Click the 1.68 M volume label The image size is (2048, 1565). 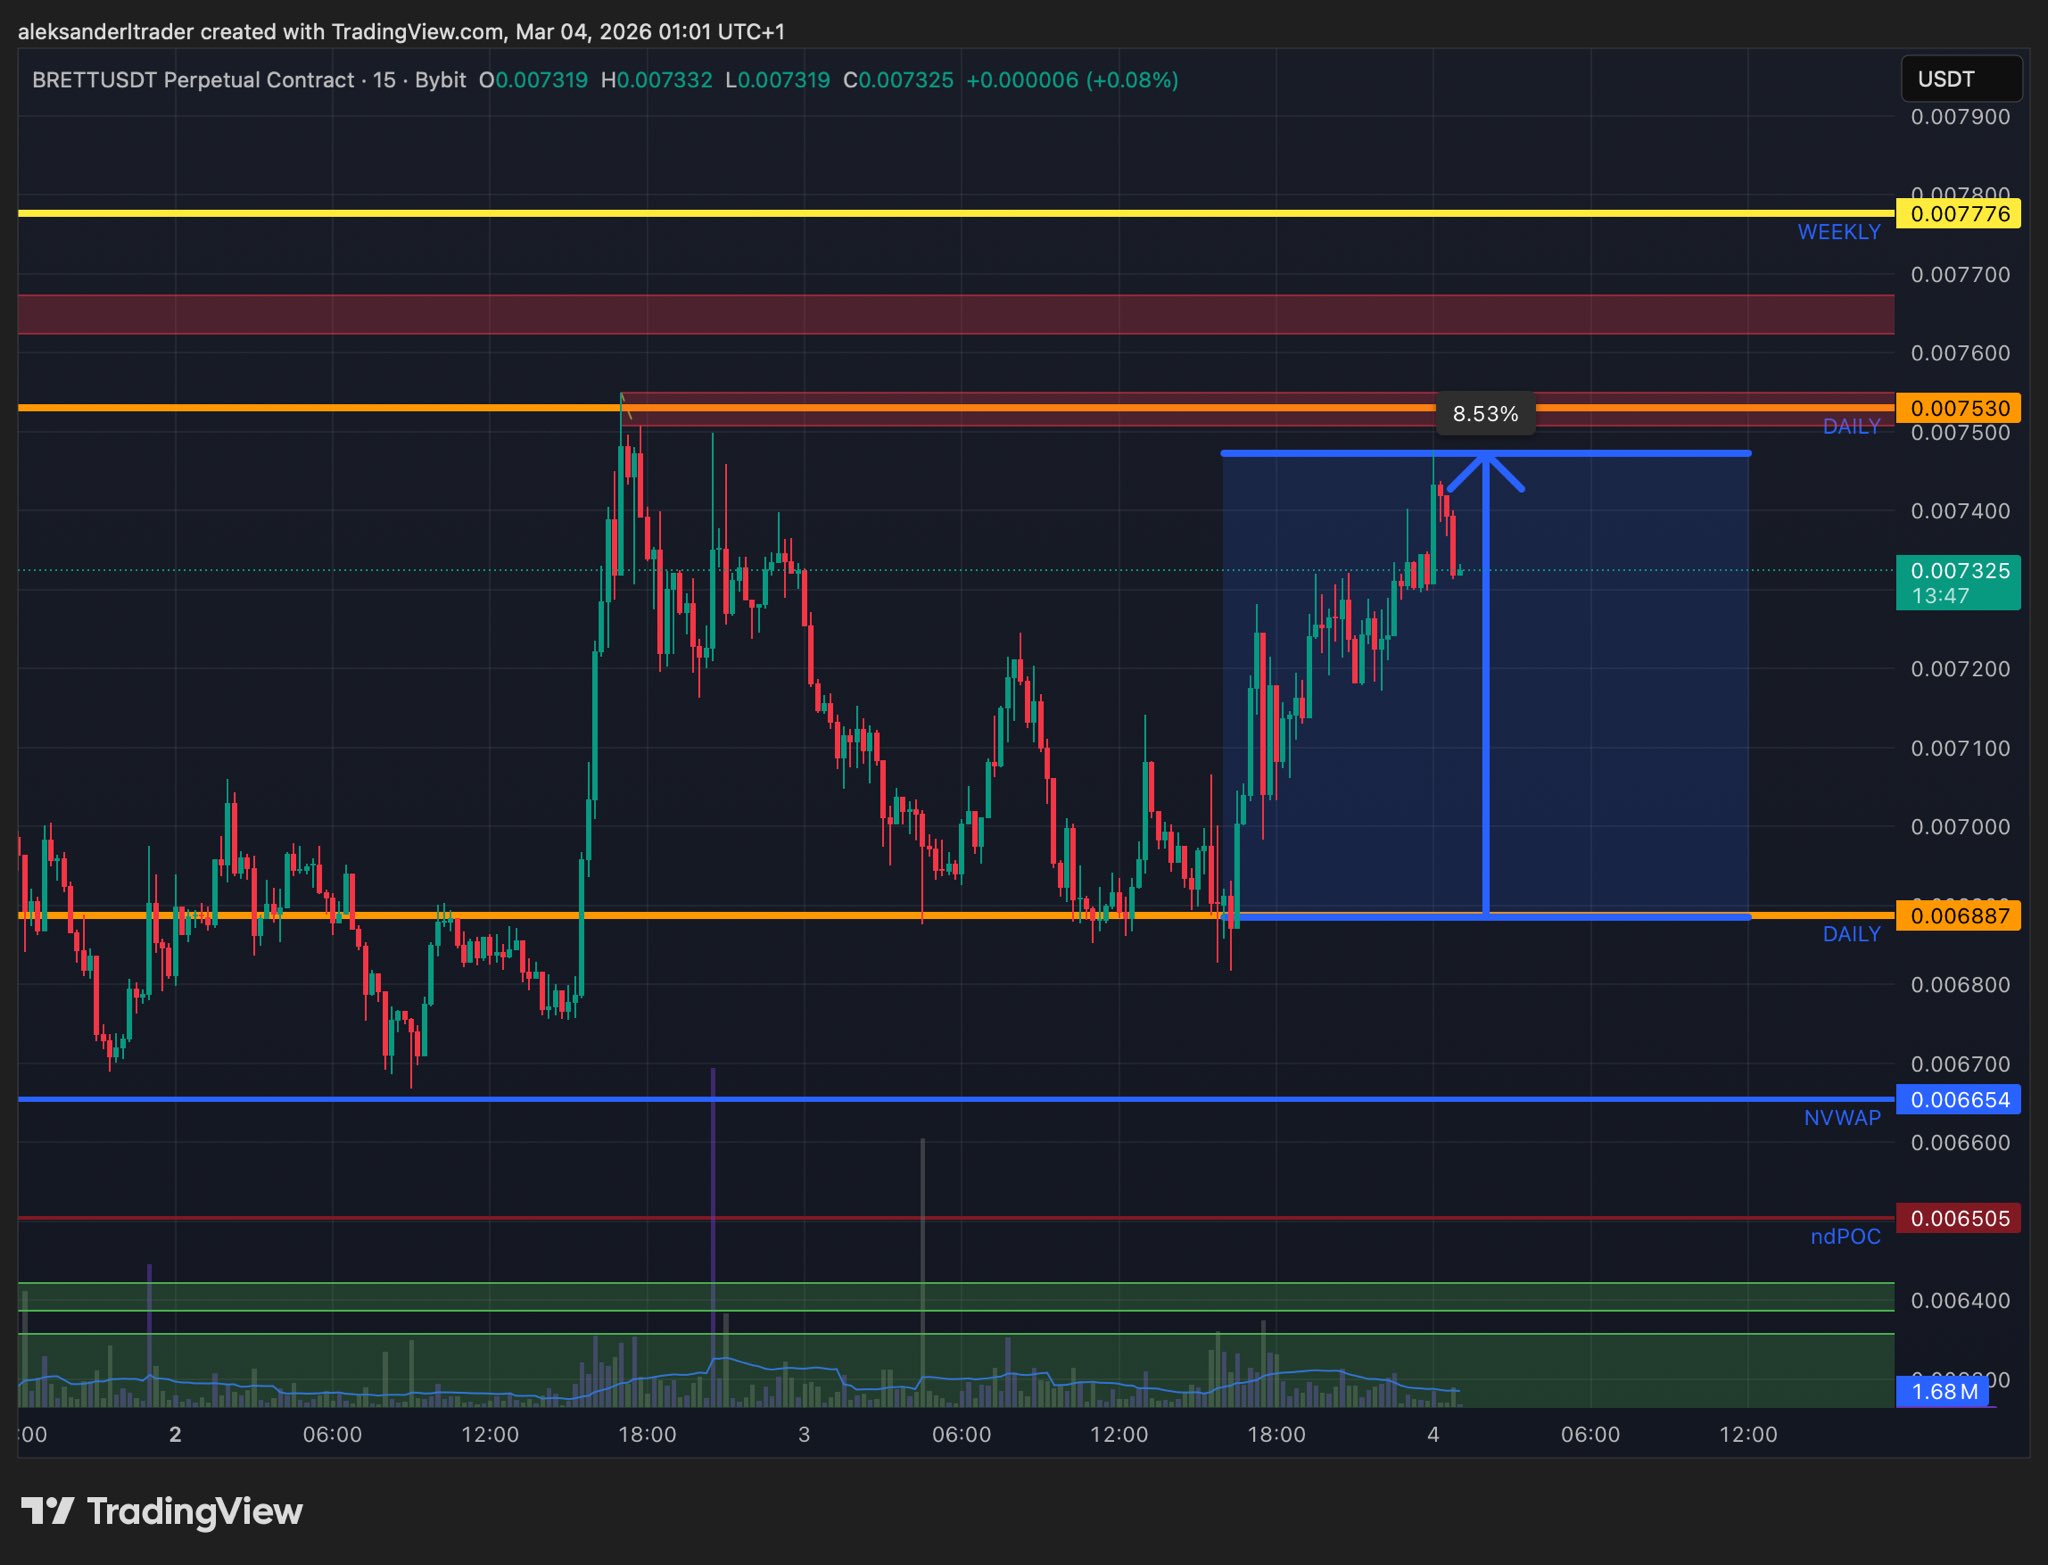pyautogui.click(x=1943, y=1391)
